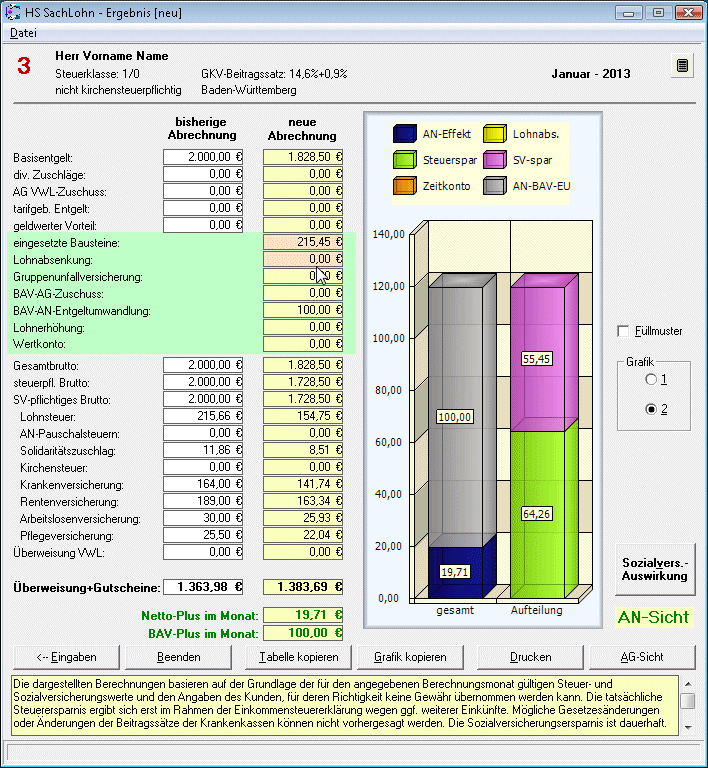
Task: Select Grafik option 1
Action: coord(651,380)
